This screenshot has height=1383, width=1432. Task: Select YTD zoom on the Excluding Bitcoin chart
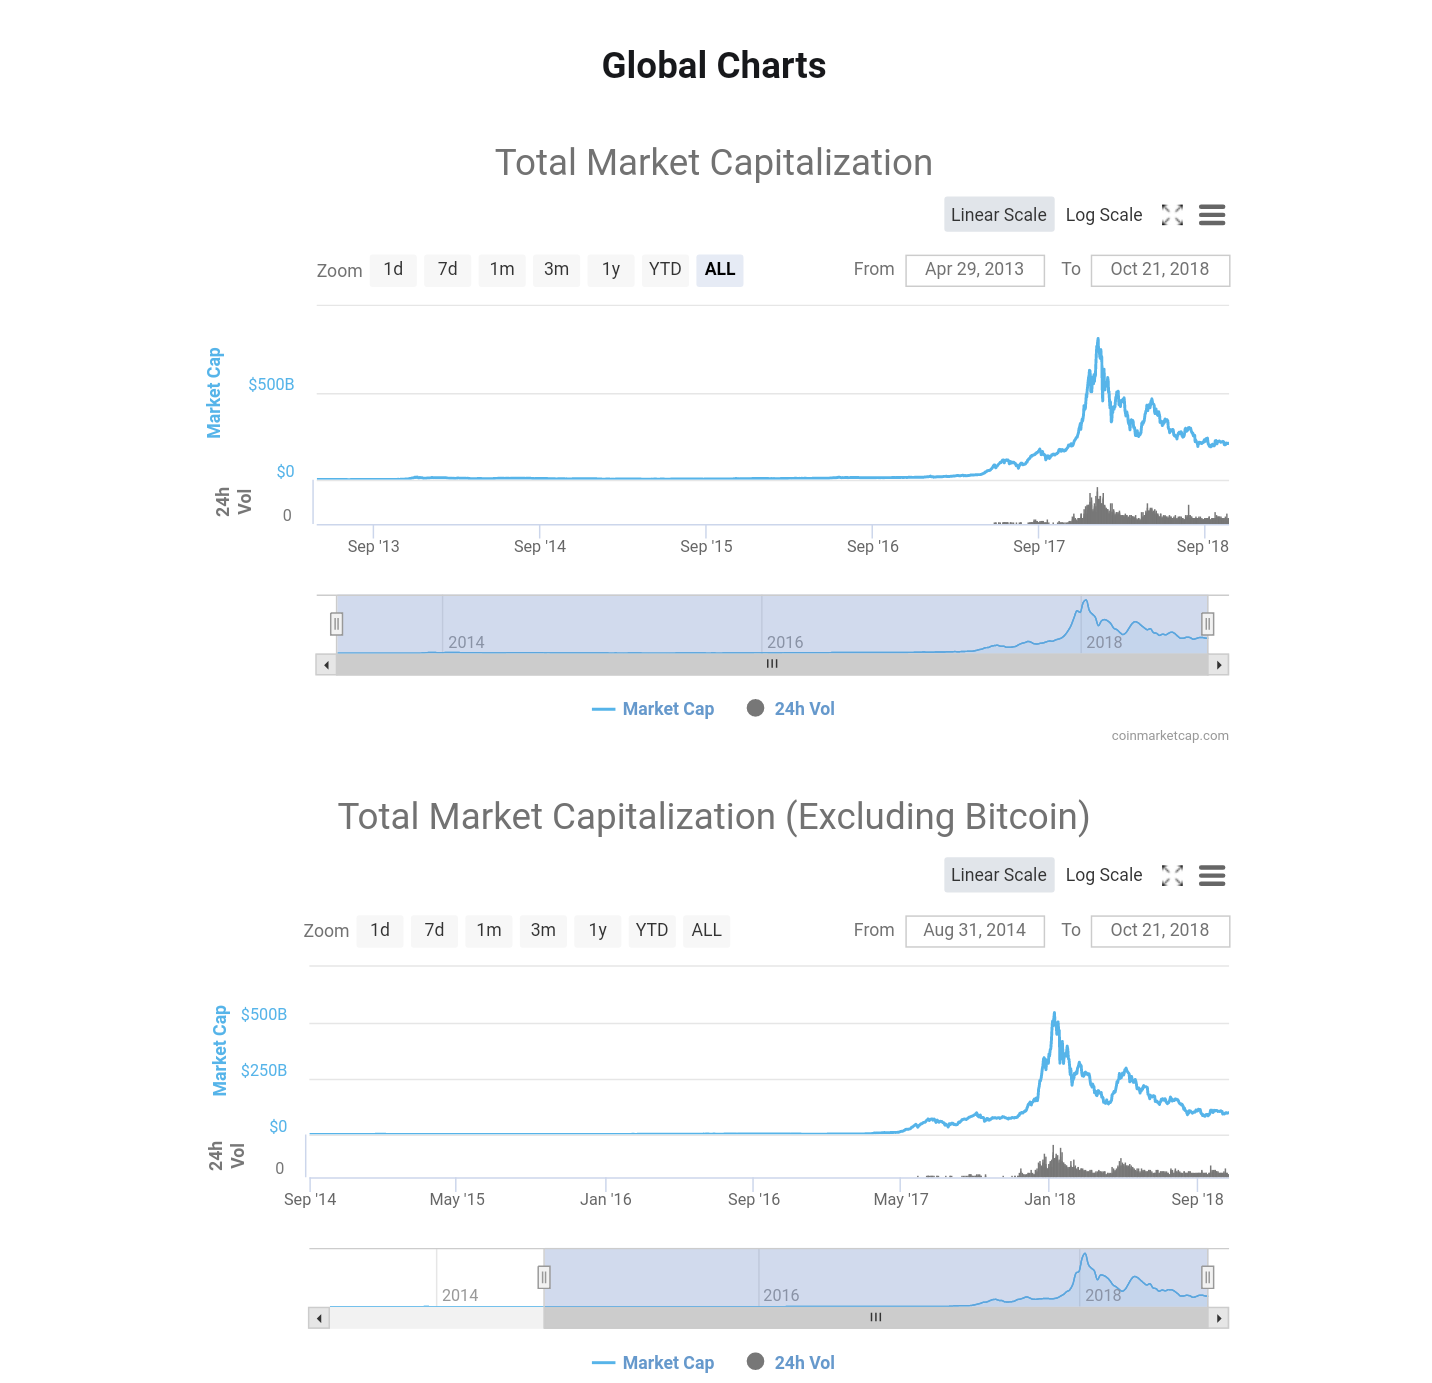coord(652,930)
